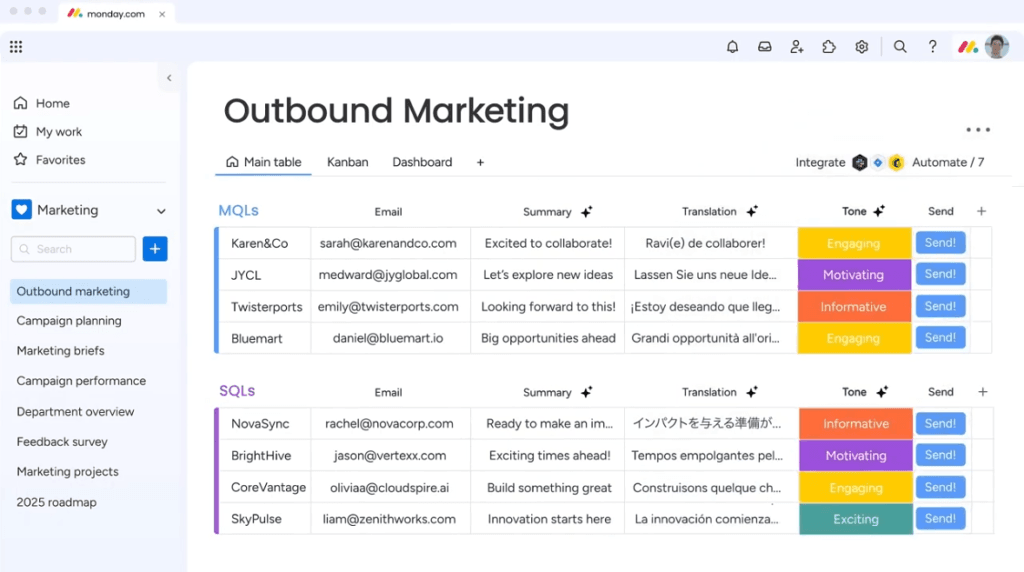The width and height of the screenshot is (1024, 572).
Task: Open the inbox tray icon
Action: pos(764,47)
